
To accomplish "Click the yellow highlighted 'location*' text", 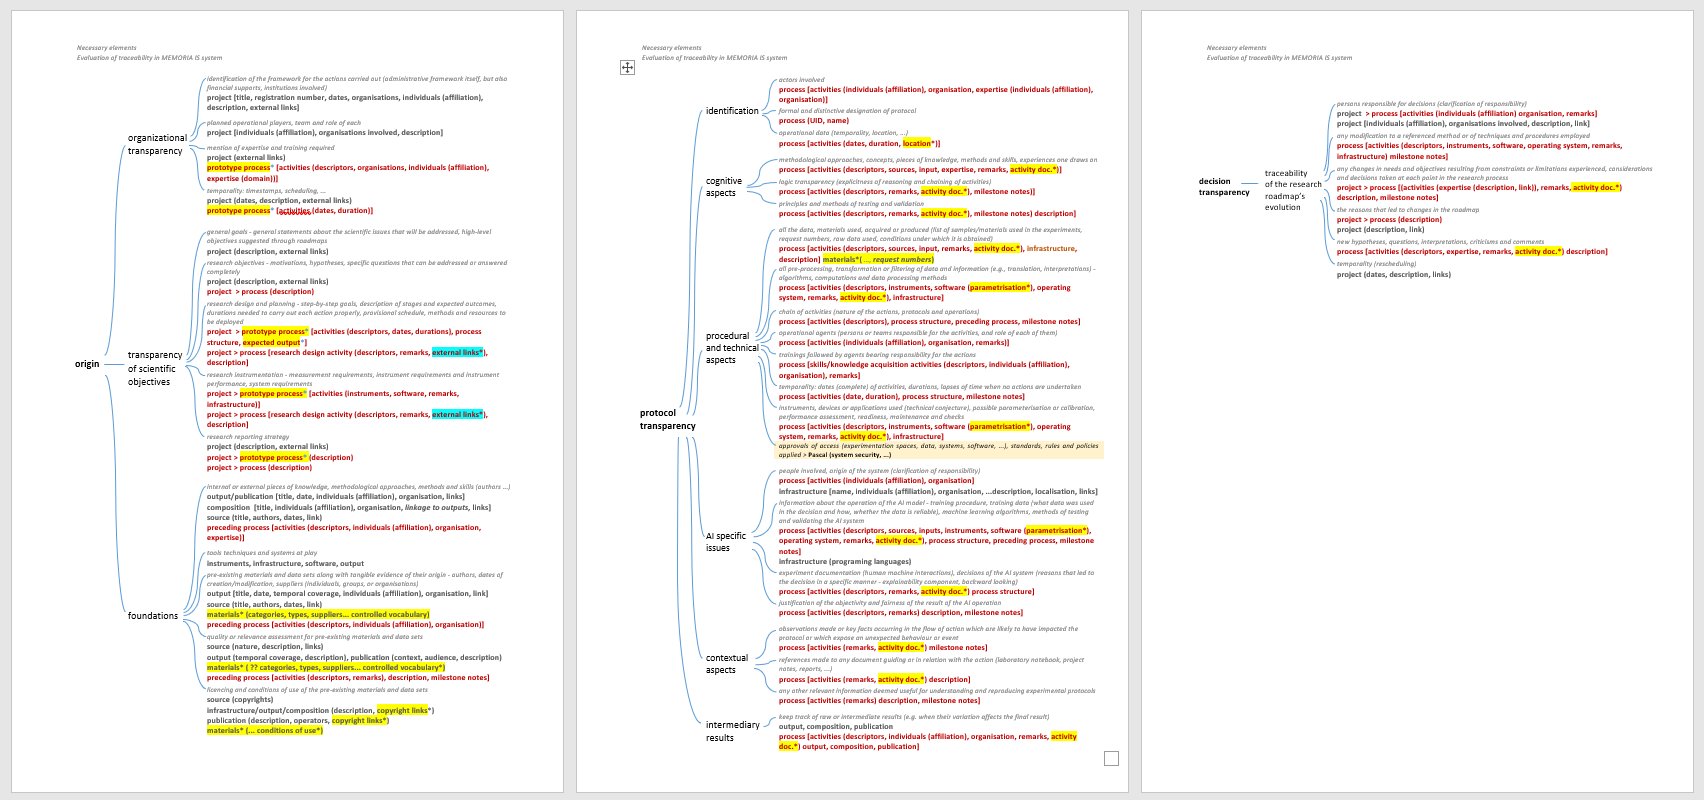I will 916,143.
